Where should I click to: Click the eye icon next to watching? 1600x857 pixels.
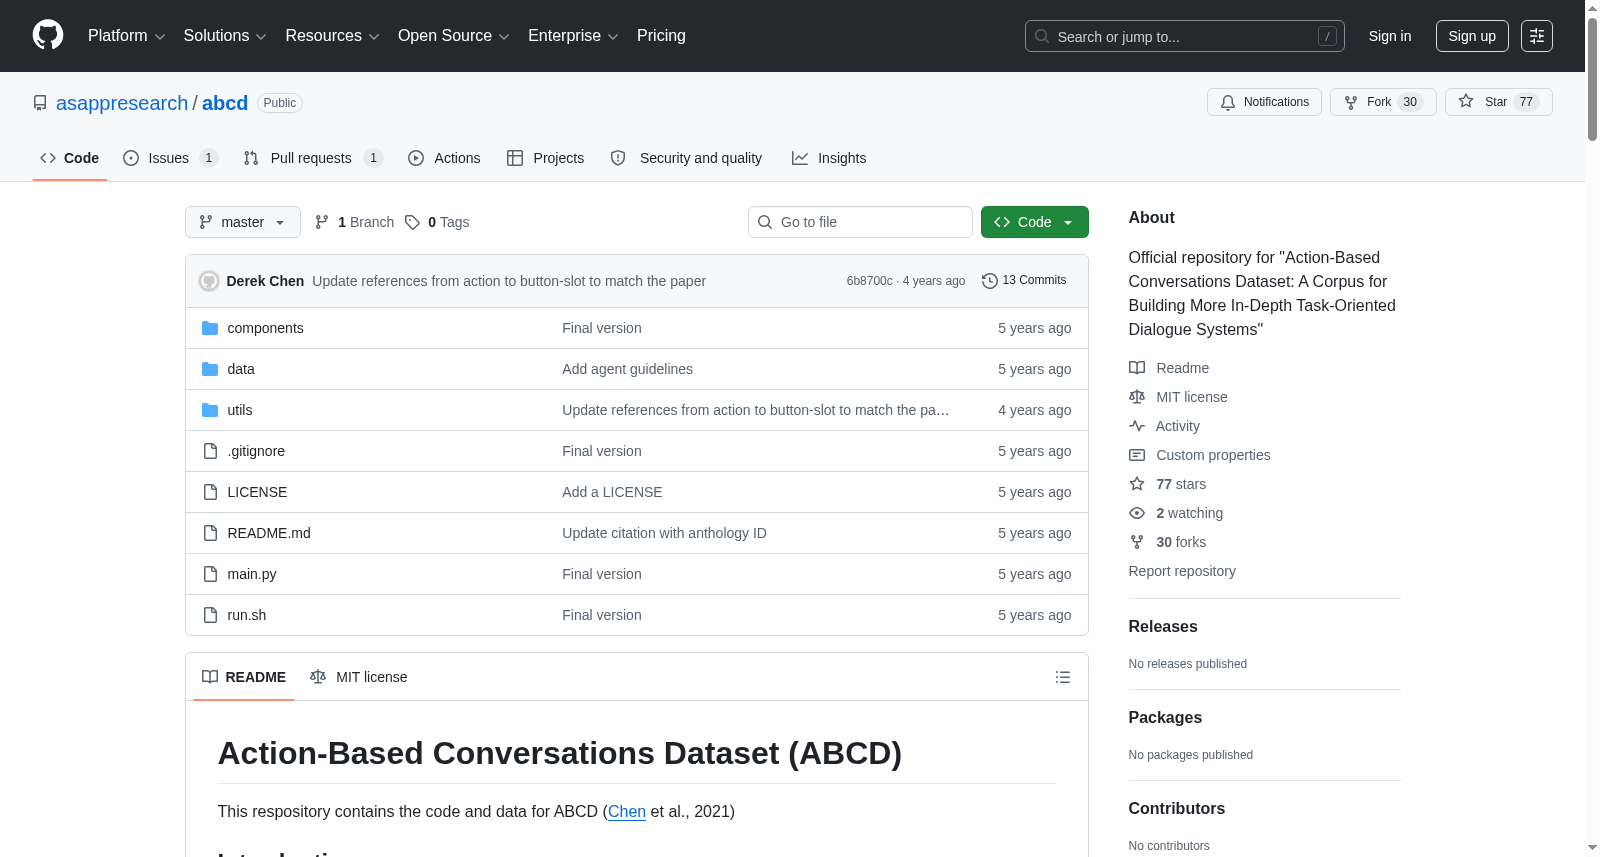(x=1137, y=513)
